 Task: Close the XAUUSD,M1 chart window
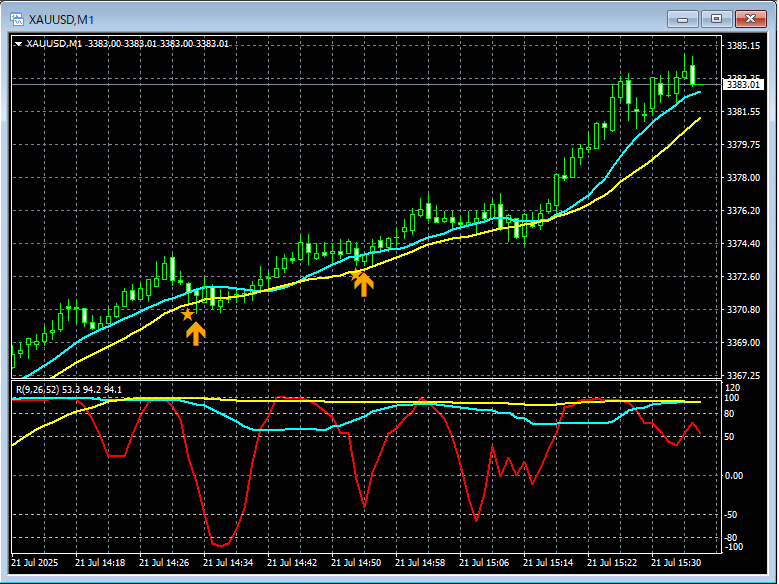[750, 19]
